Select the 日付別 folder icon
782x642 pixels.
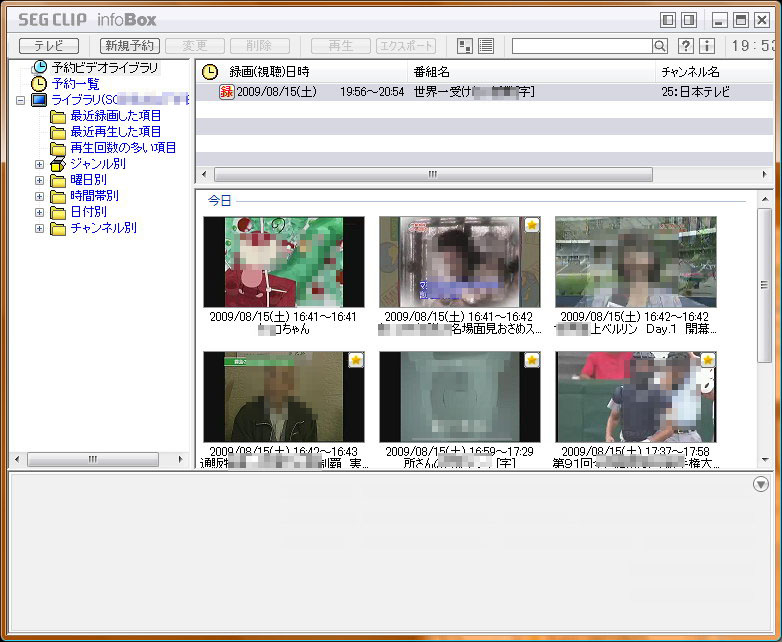pos(58,212)
